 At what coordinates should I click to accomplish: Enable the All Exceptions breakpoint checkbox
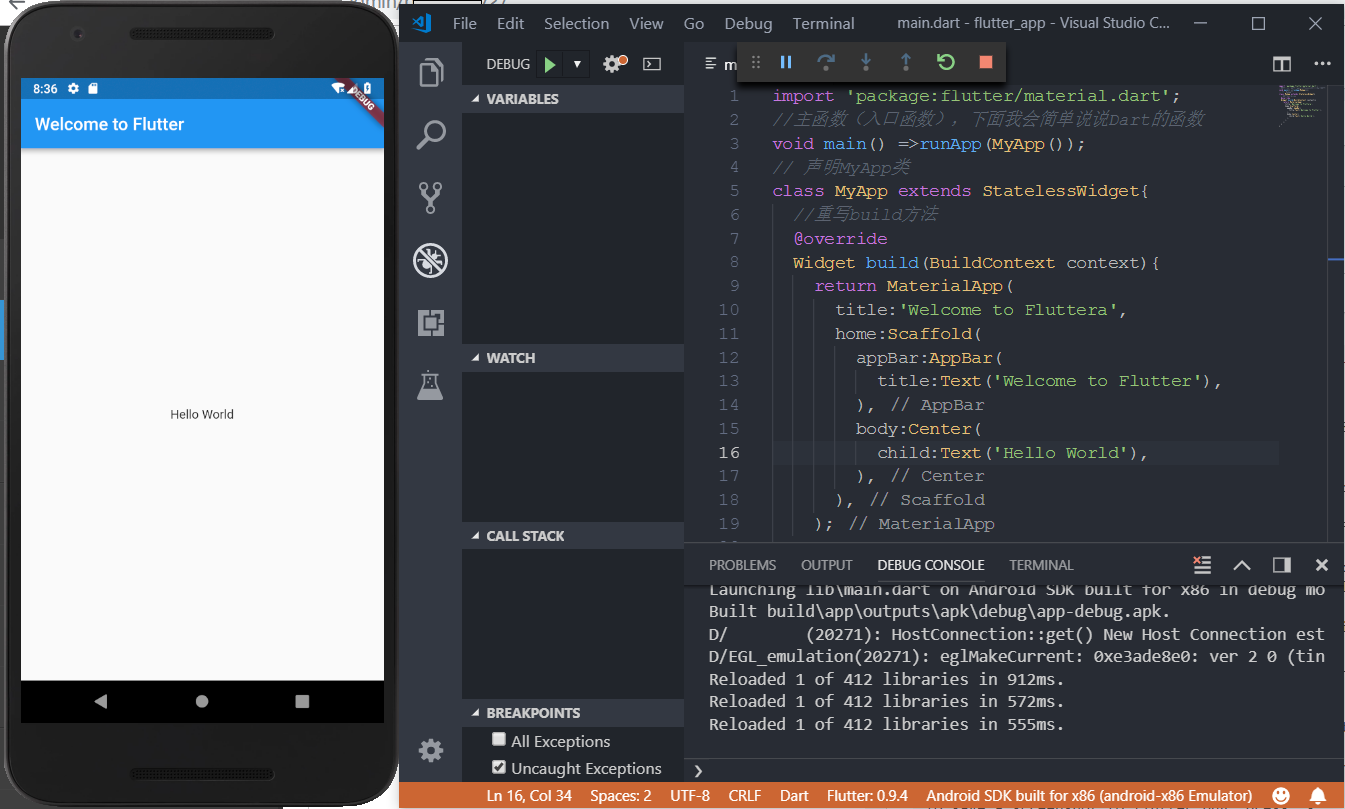499,740
